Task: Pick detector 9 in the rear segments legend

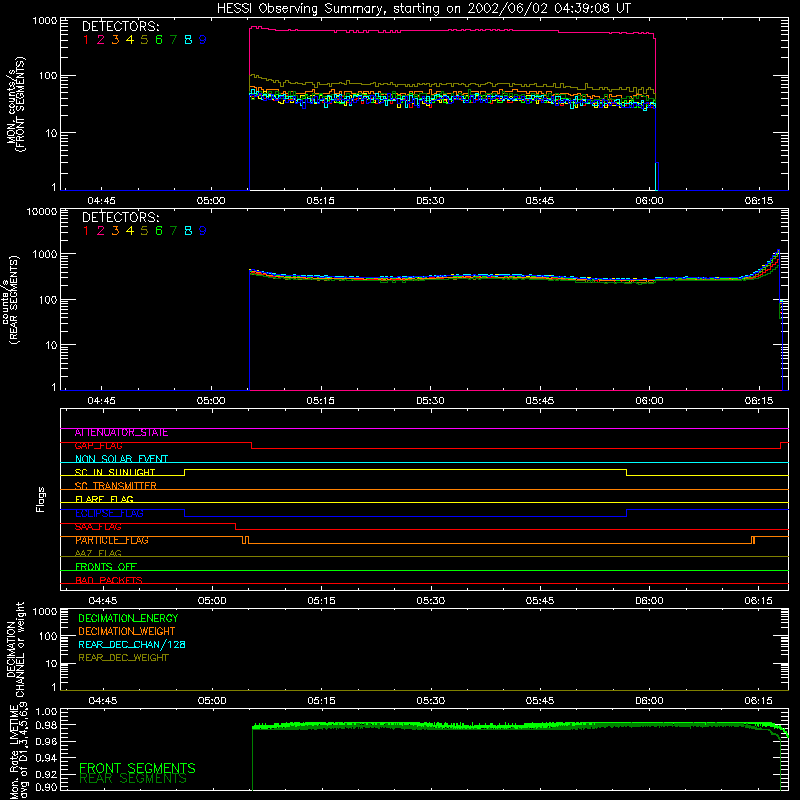Action: (203, 231)
